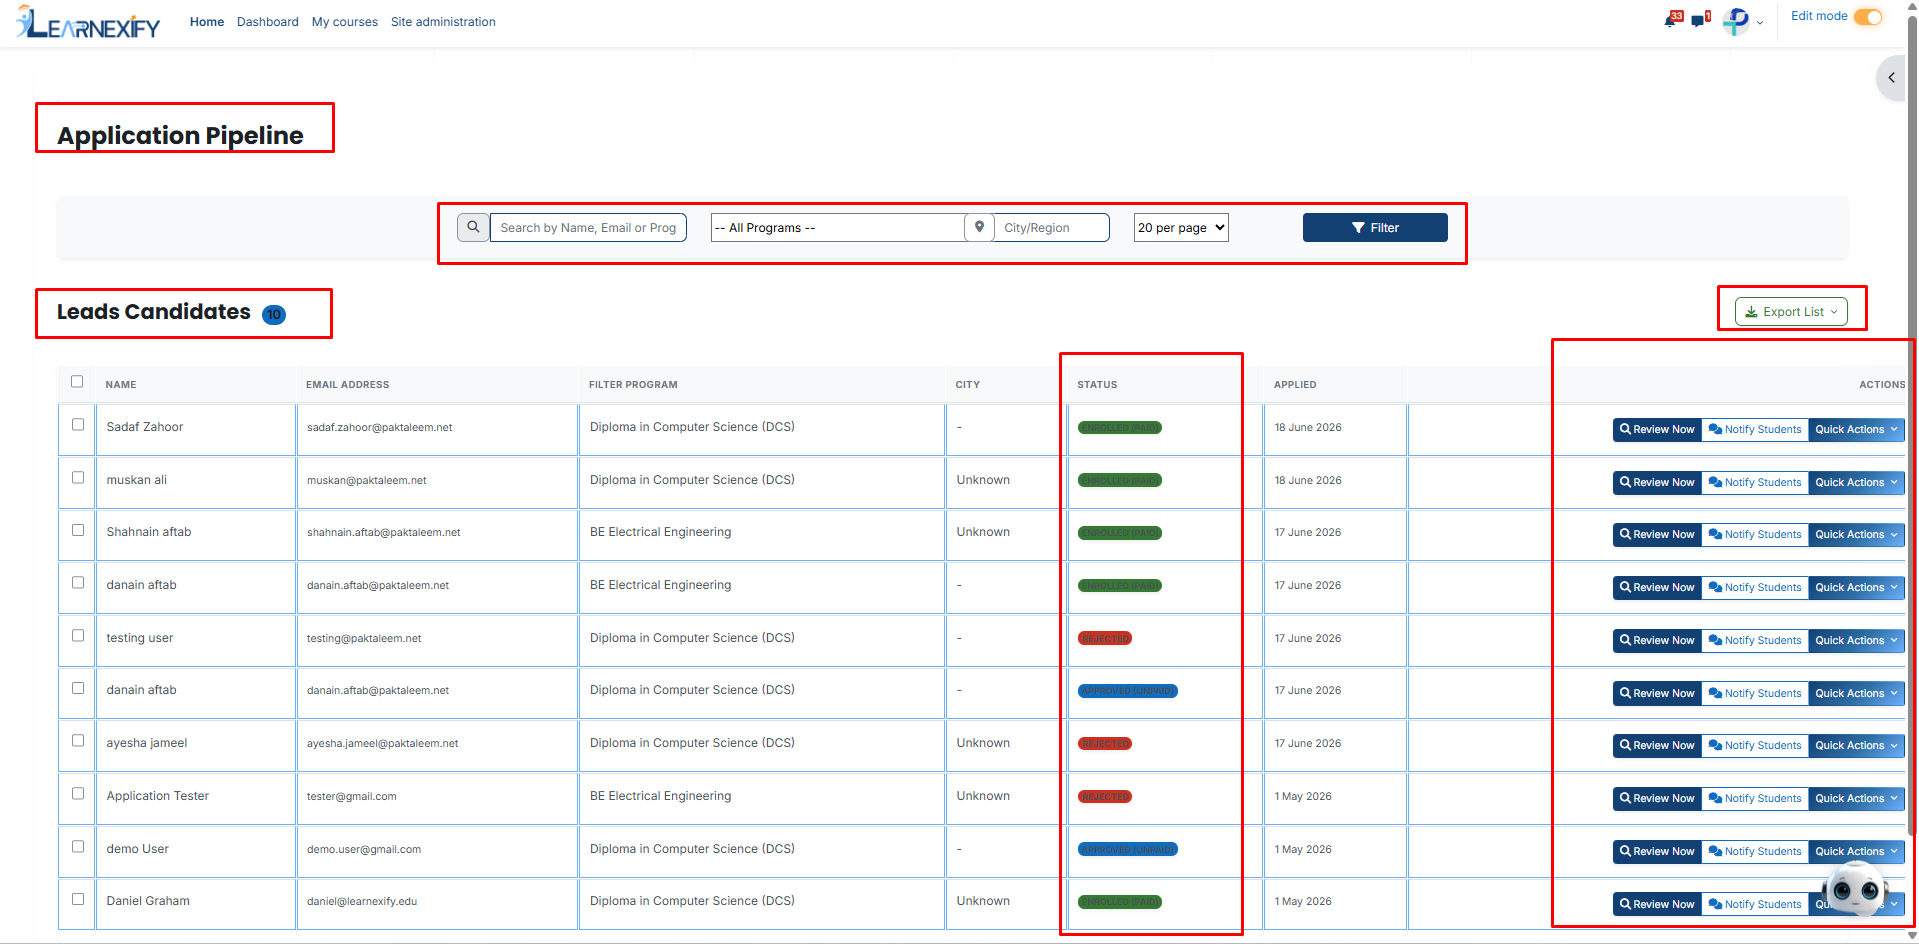Click the Learnexify logo
The width and height of the screenshot is (1919, 944).
coord(88,22)
